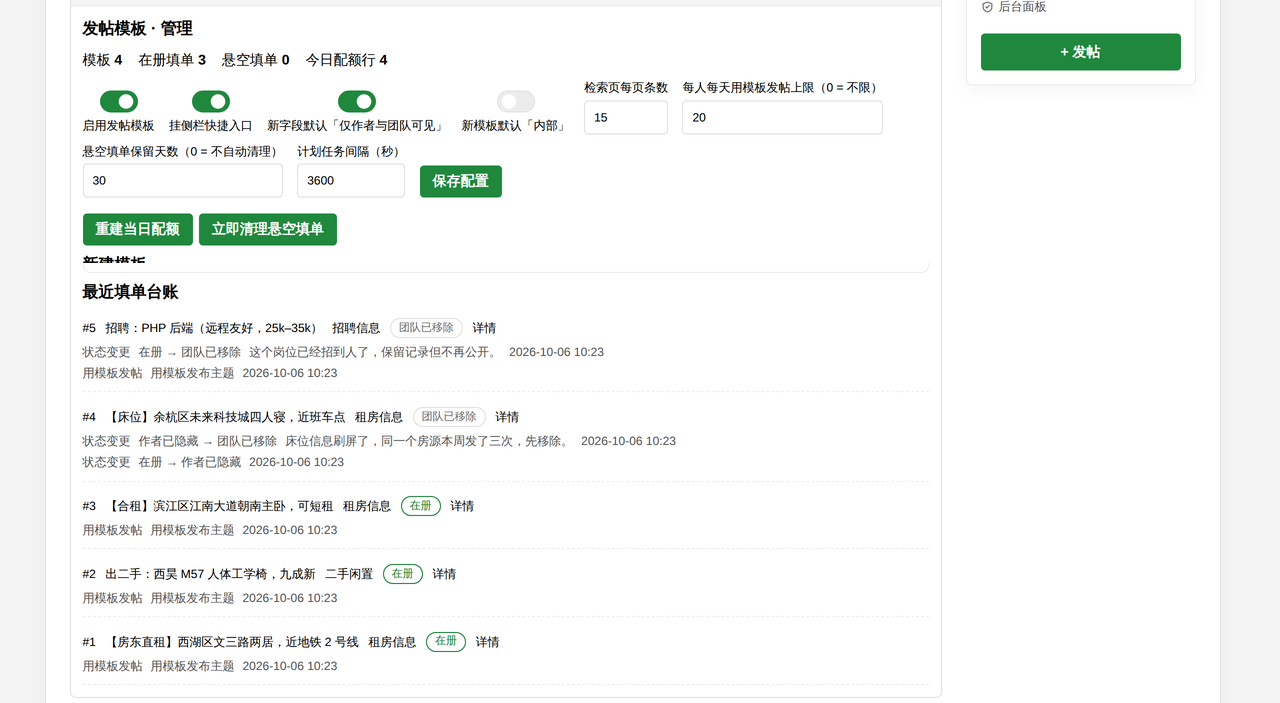Click the 检索页每页条数 input field
Image resolution: width=1280 pixels, height=703 pixels.
[626, 117]
